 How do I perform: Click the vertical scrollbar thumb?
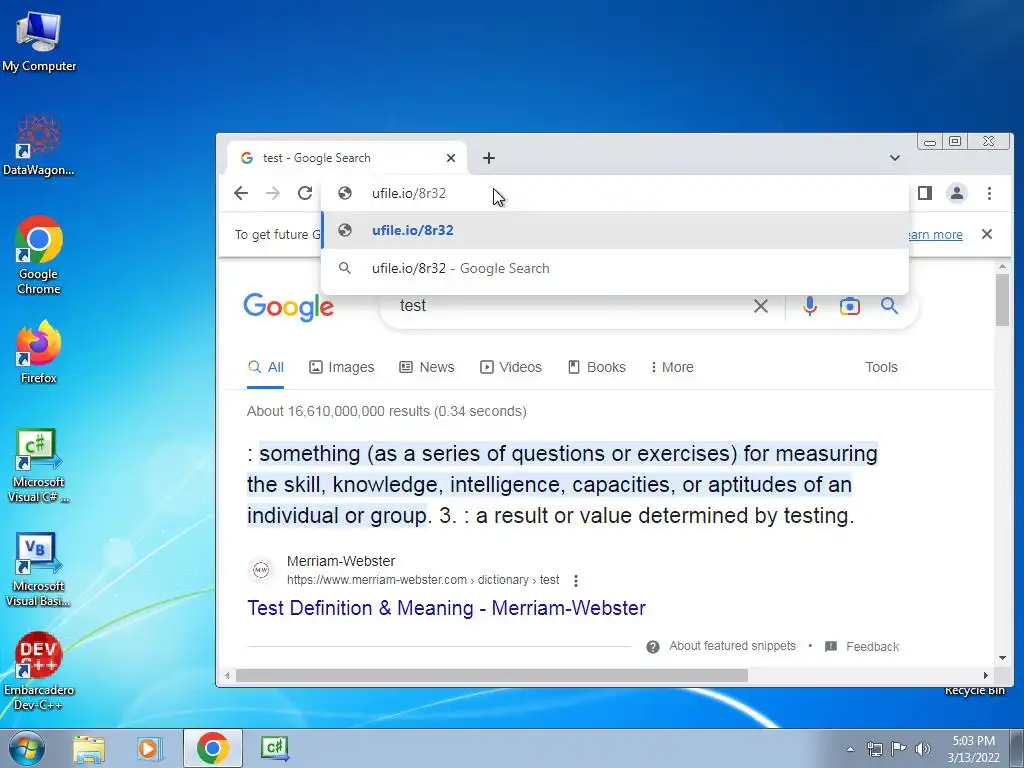pyautogui.click(x=1002, y=300)
